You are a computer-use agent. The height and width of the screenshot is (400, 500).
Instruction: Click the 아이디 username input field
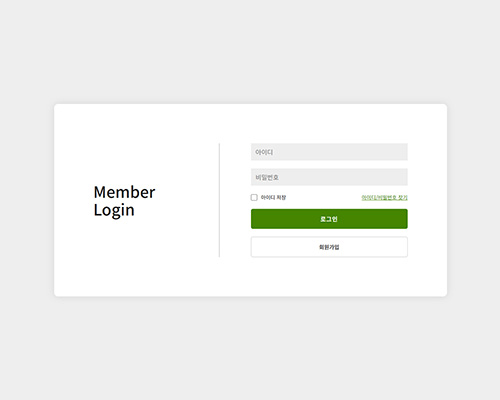(329, 152)
